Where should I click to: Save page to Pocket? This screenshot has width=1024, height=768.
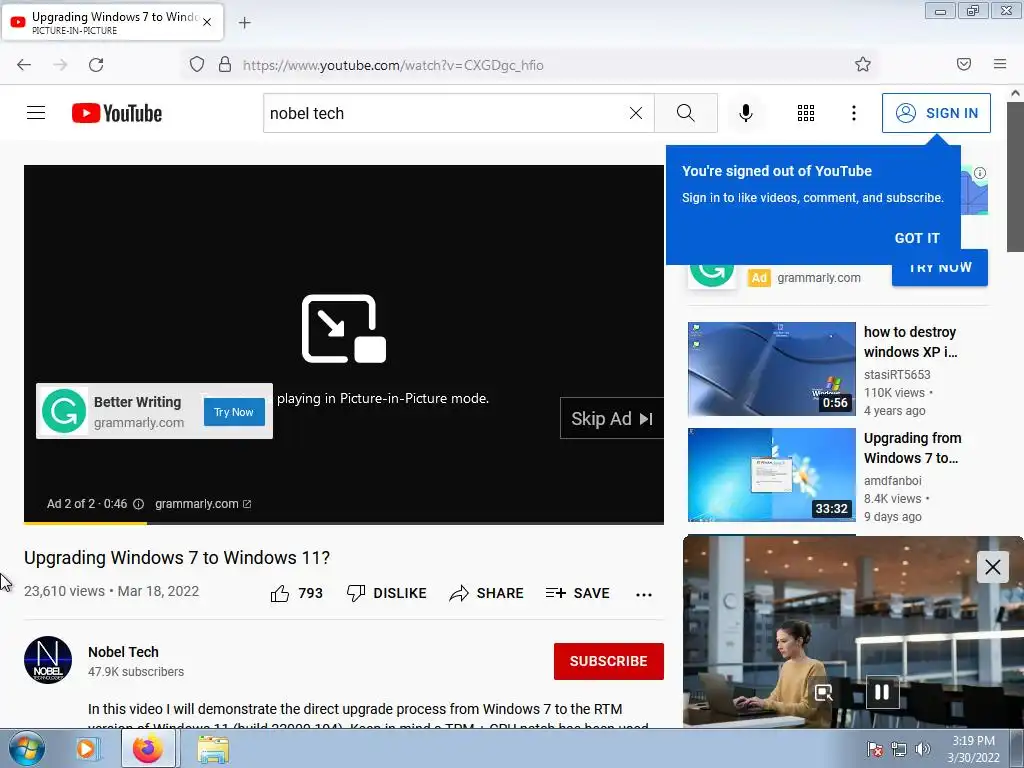coord(964,64)
